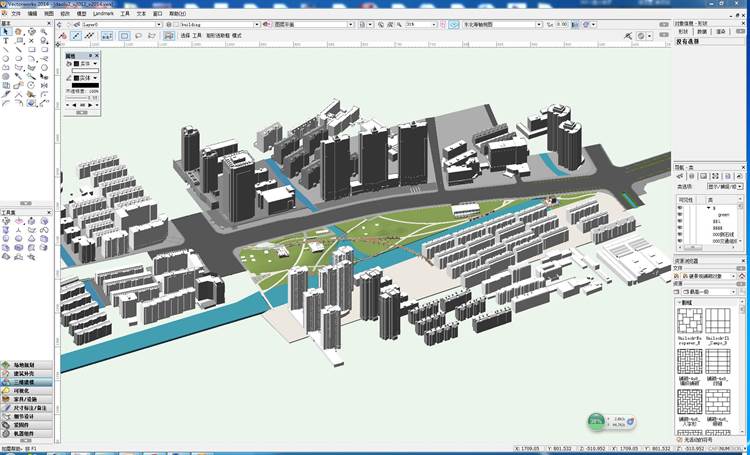The width and height of the screenshot is (750, 455).
Task: Click the Flyover tool in the 3D tool set
Action: coord(6,222)
